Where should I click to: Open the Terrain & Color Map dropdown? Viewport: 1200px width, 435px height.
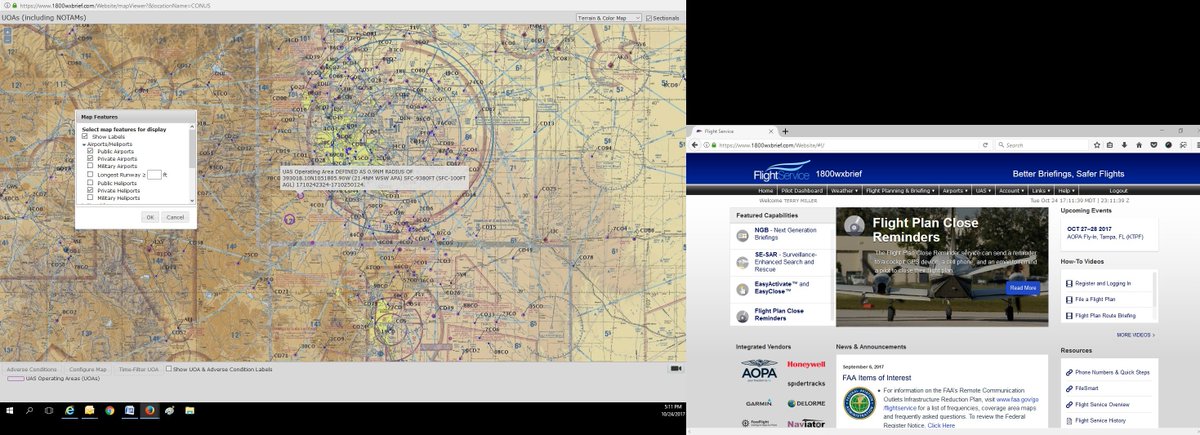[608, 18]
